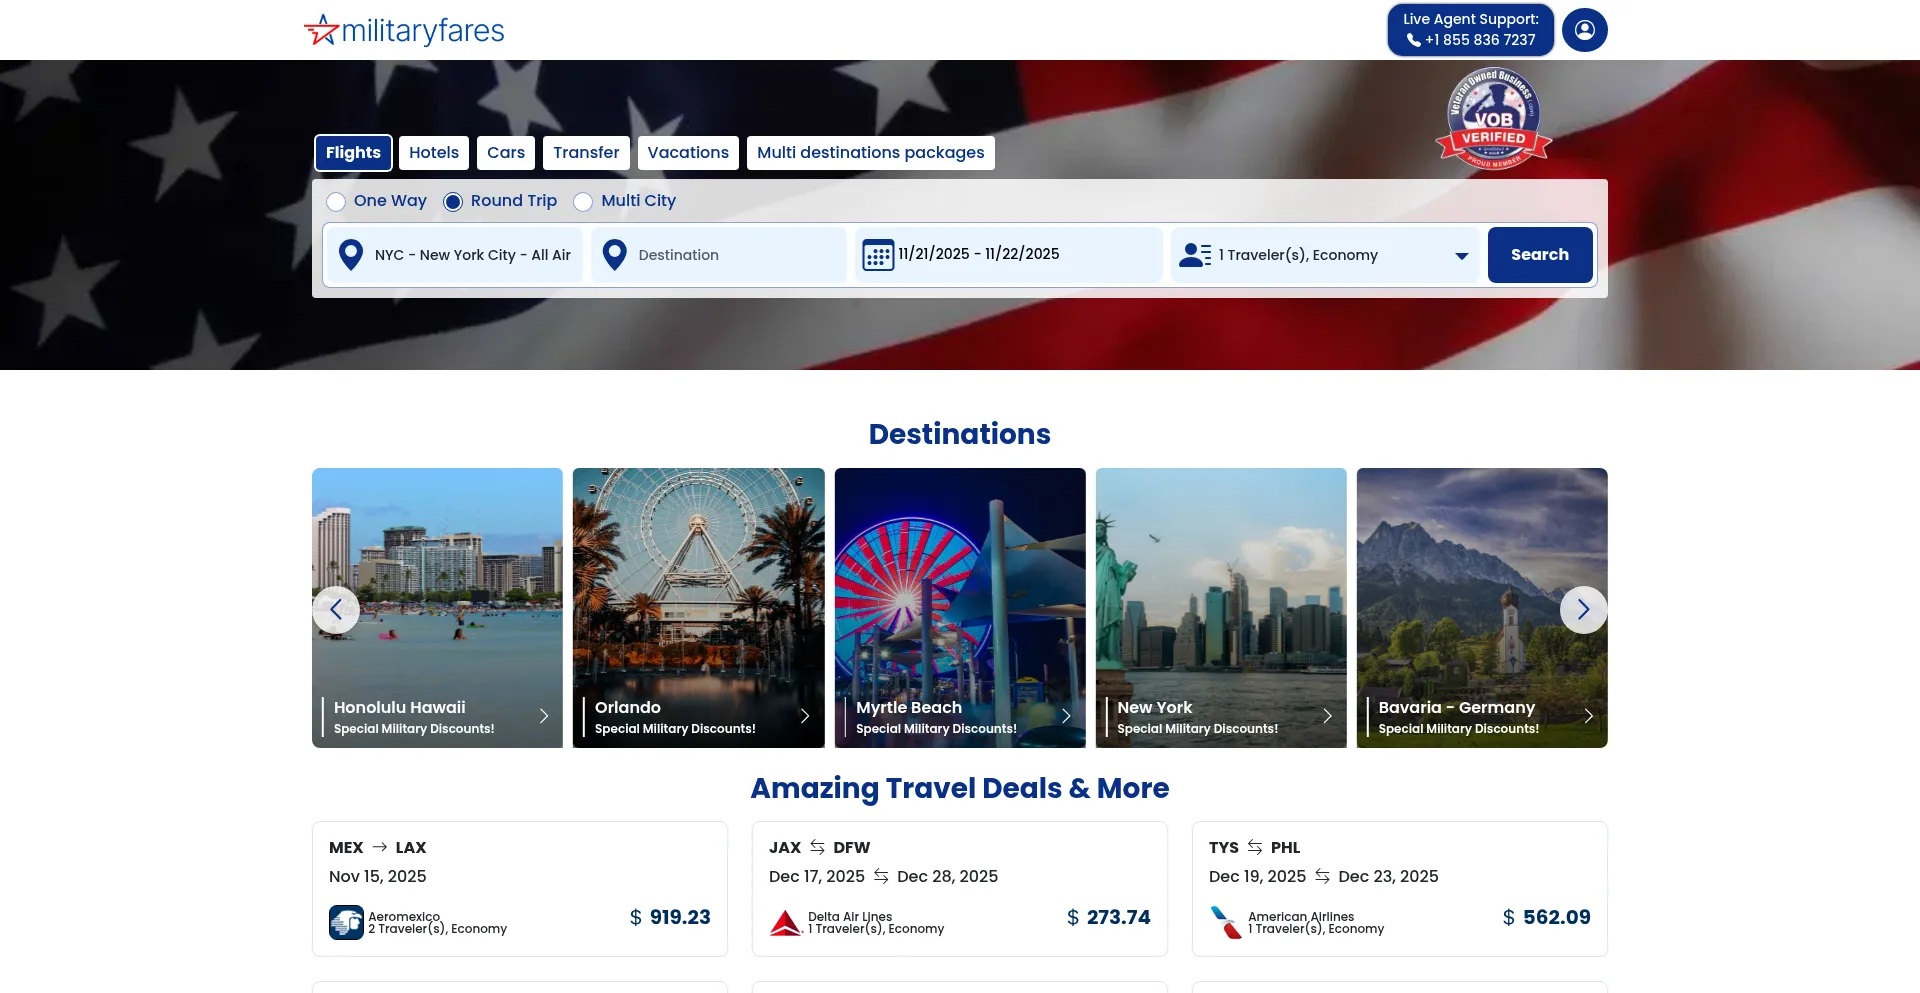Click the travel dates field 11/21/2025 - 11/22/2025
This screenshot has height=993, width=1920.
click(1009, 255)
